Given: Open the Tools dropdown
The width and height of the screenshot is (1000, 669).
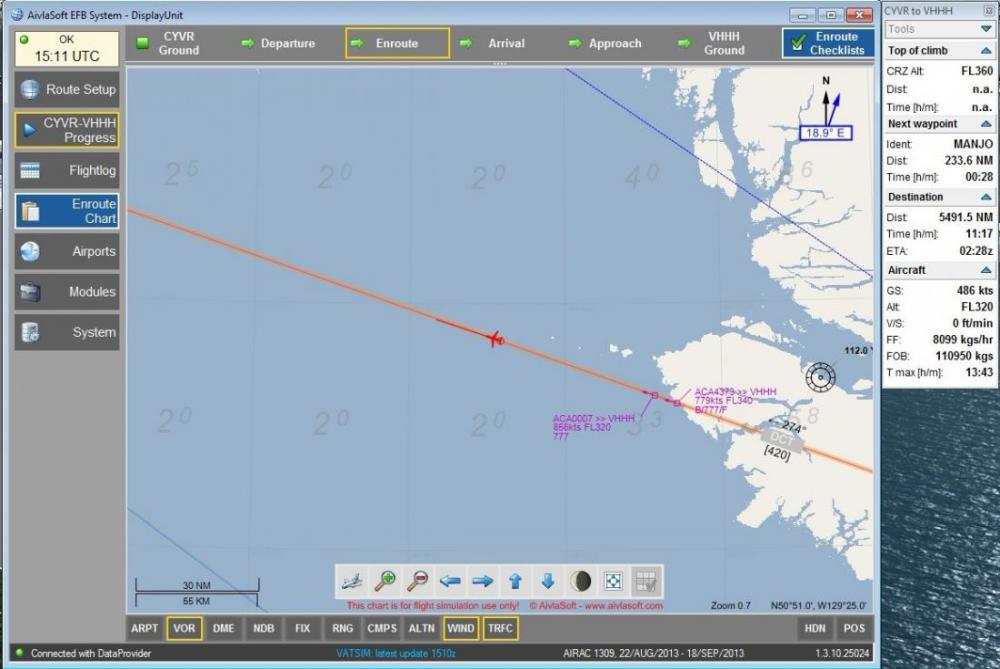Looking at the screenshot, I should [x=940, y=29].
